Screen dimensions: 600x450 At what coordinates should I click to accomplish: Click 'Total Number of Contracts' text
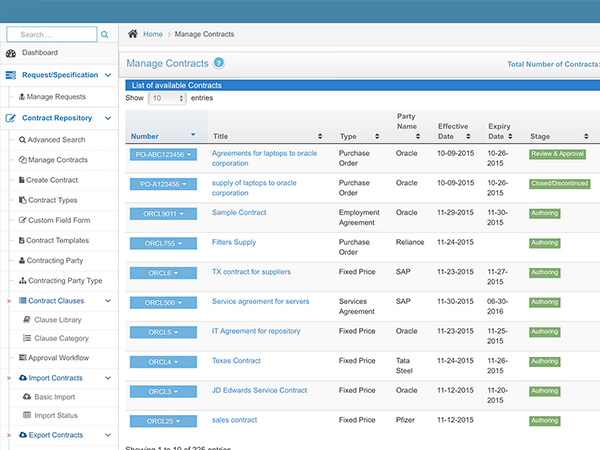click(553, 64)
